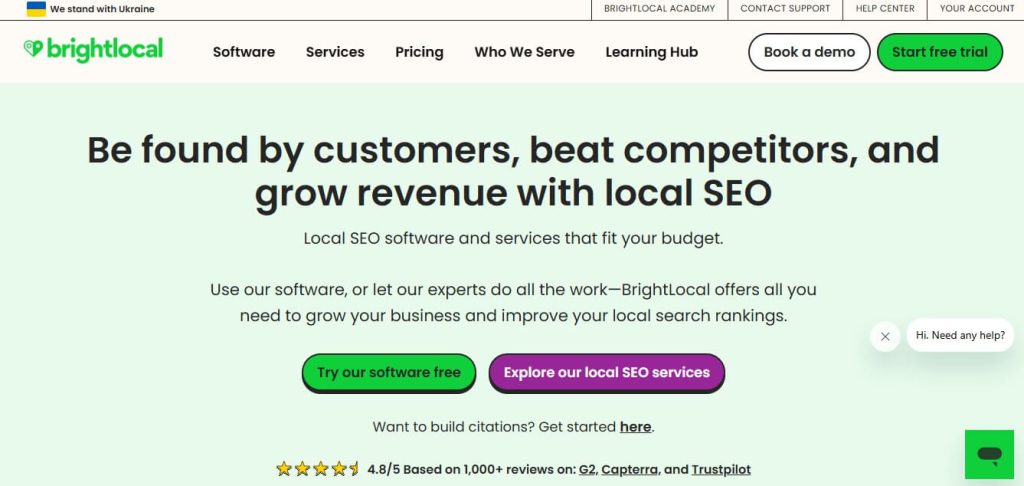
Task: Go to the Pricing page
Action: (x=419, y=52)
